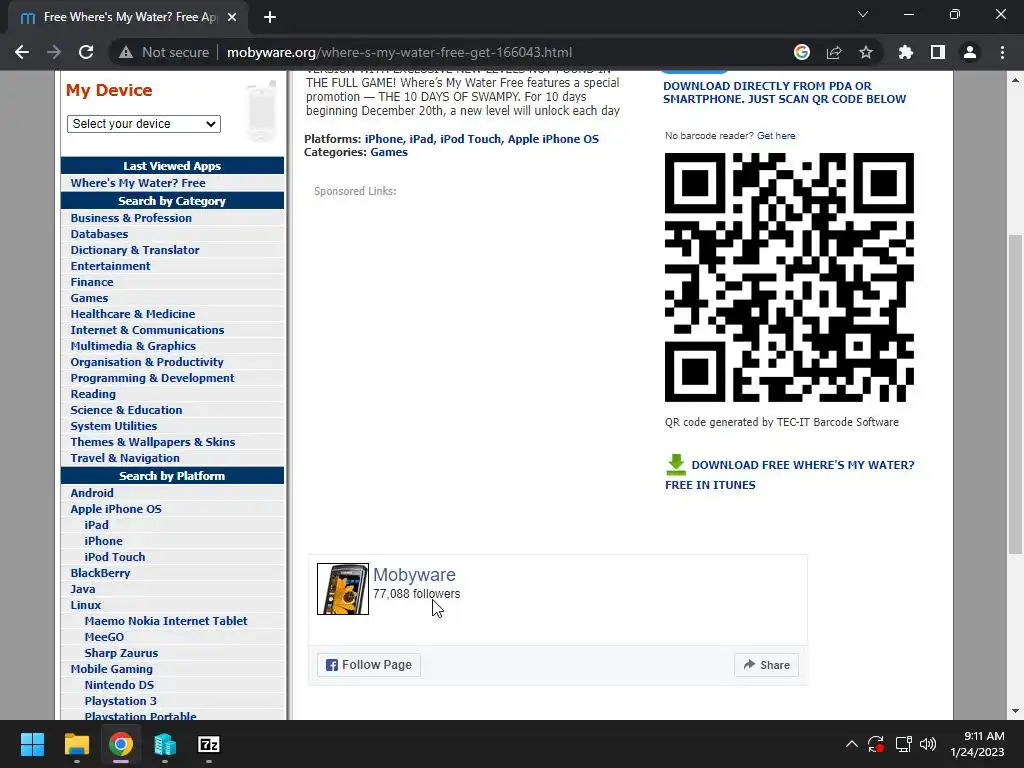Open the Entertainment category

point(110,266)
